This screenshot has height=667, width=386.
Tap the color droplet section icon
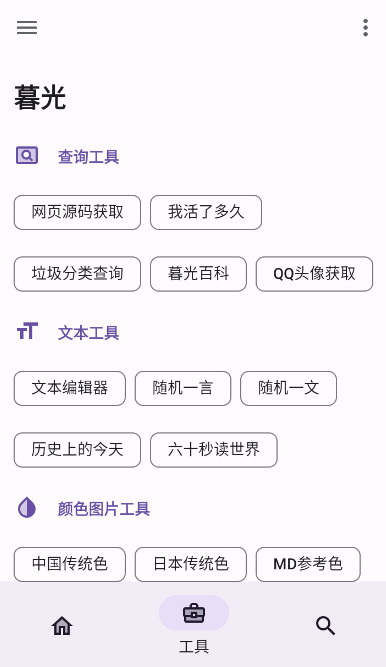[27, 508]
